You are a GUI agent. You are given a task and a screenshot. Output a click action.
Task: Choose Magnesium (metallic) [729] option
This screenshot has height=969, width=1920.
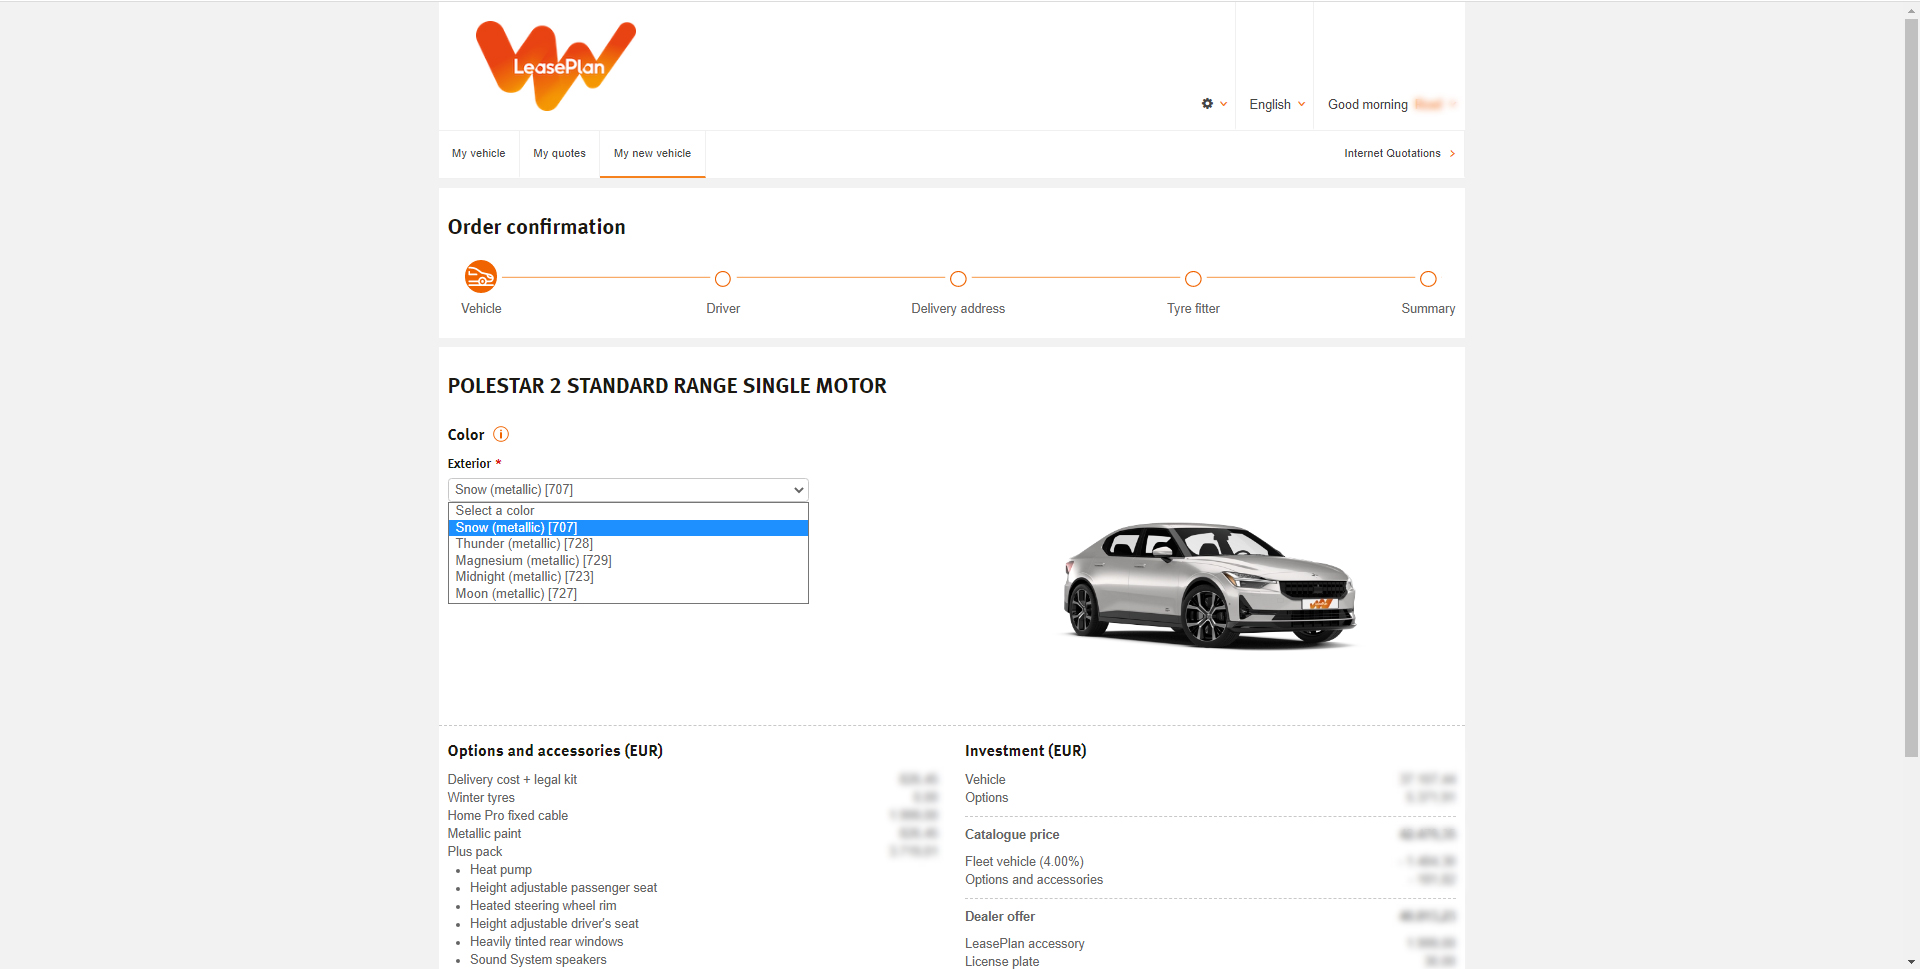coord(628,561)
